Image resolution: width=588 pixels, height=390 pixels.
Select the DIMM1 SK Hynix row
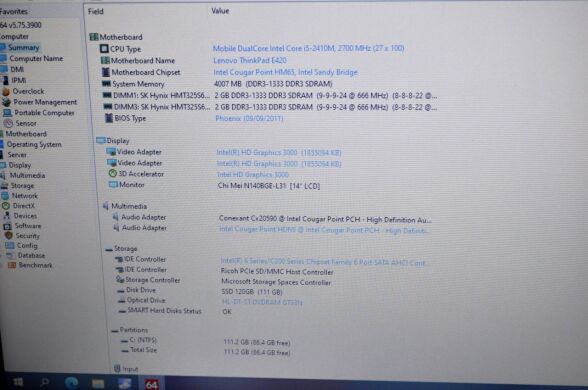(270, 96)
